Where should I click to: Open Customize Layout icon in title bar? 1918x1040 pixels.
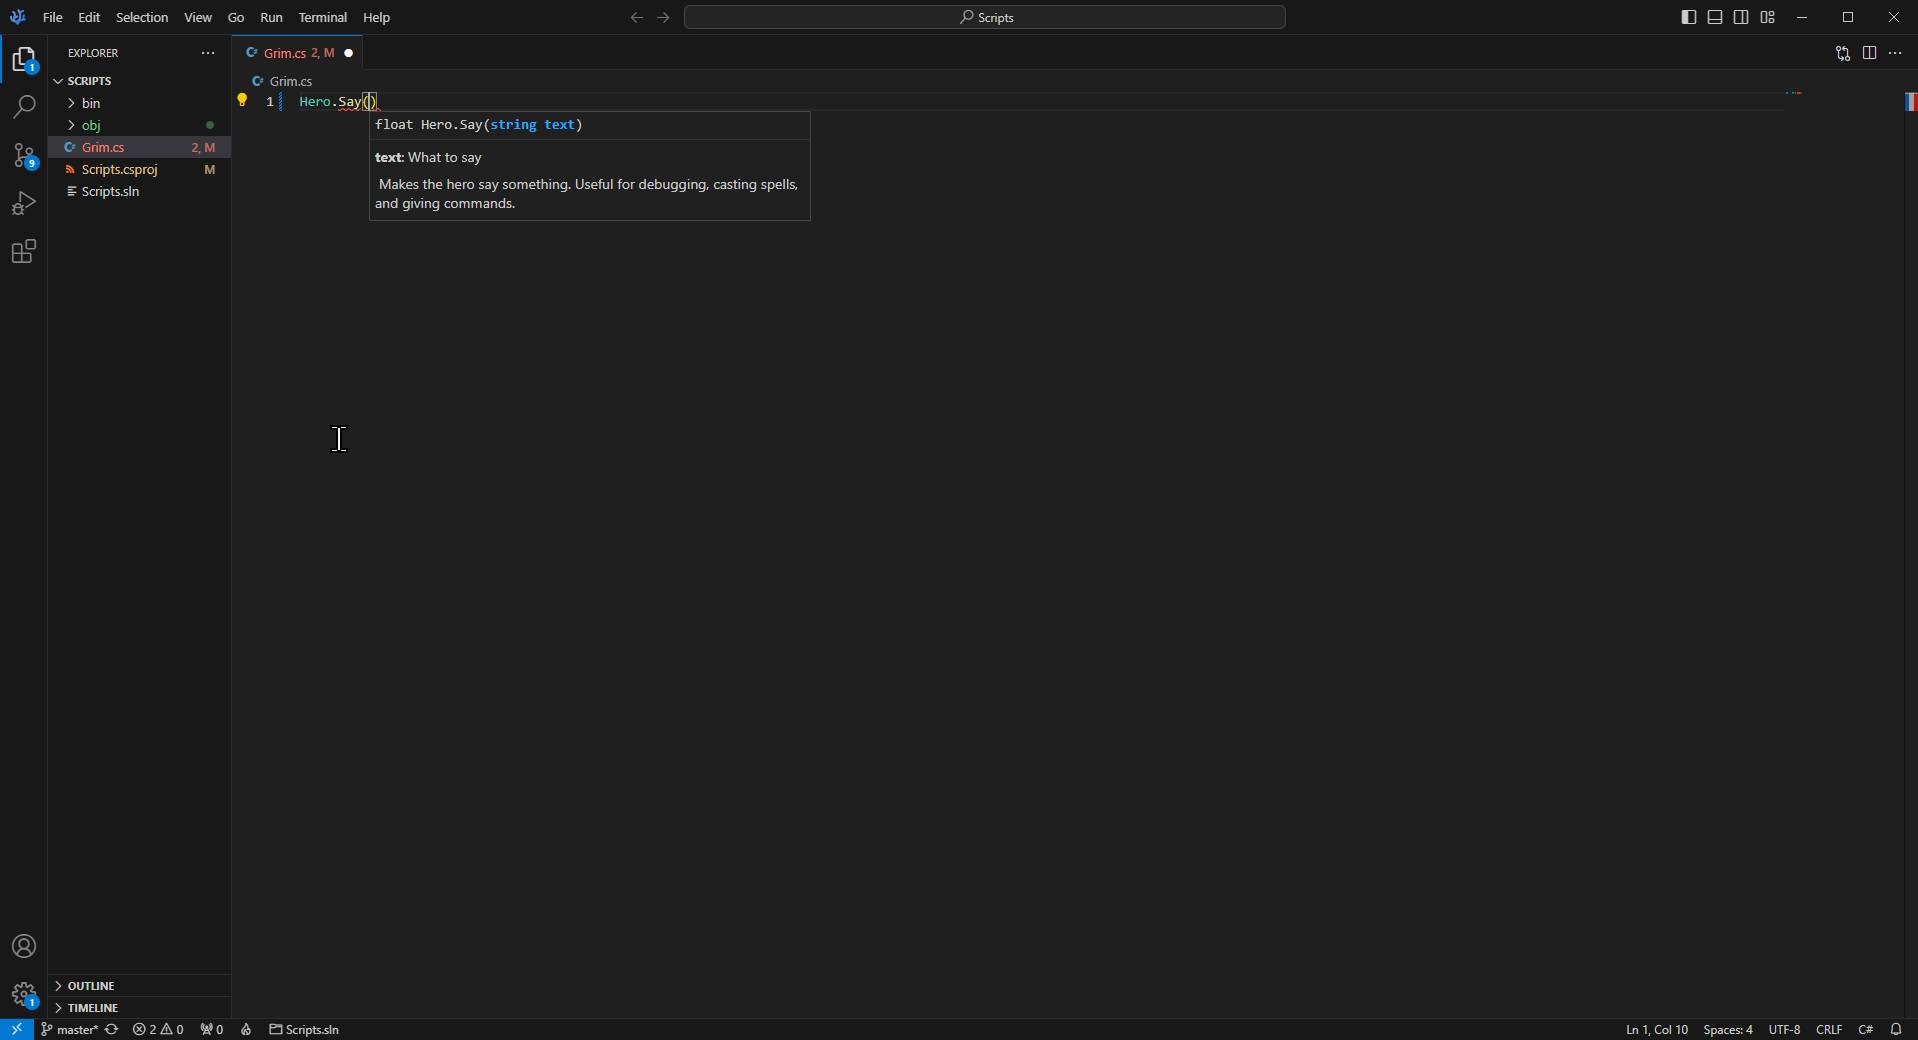coord(1768,17)
